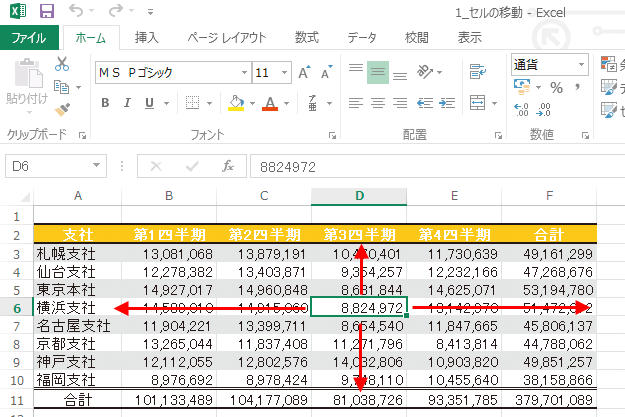Click the Save icon in quick access toolbar
This screenshot has width=625, height=417.
pos(47,11)
